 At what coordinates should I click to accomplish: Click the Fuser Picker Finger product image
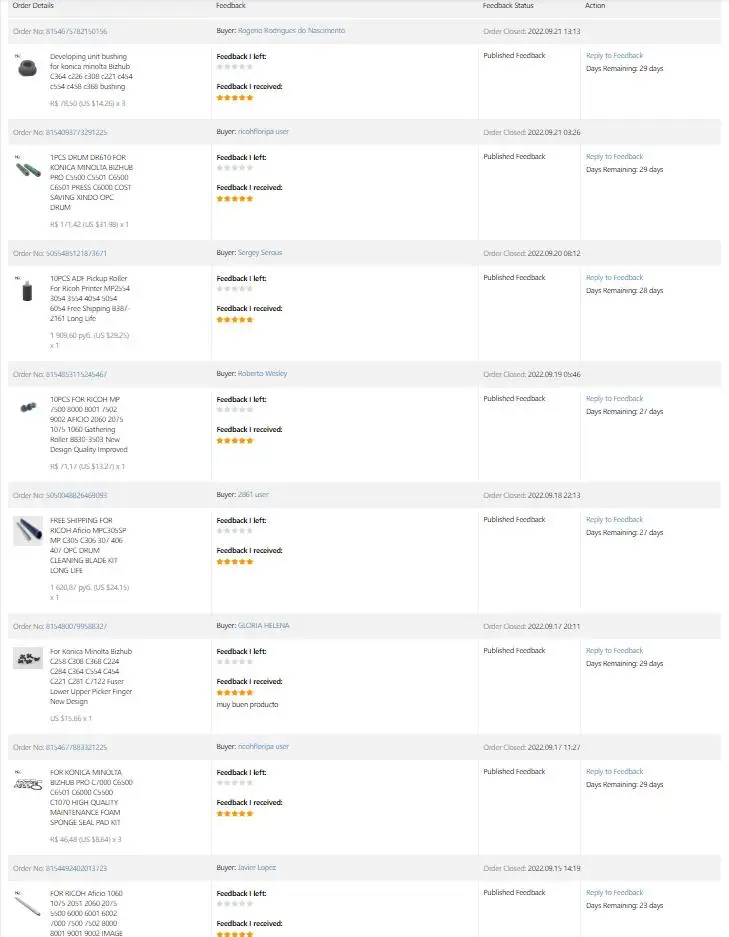[x=27, y=657]
